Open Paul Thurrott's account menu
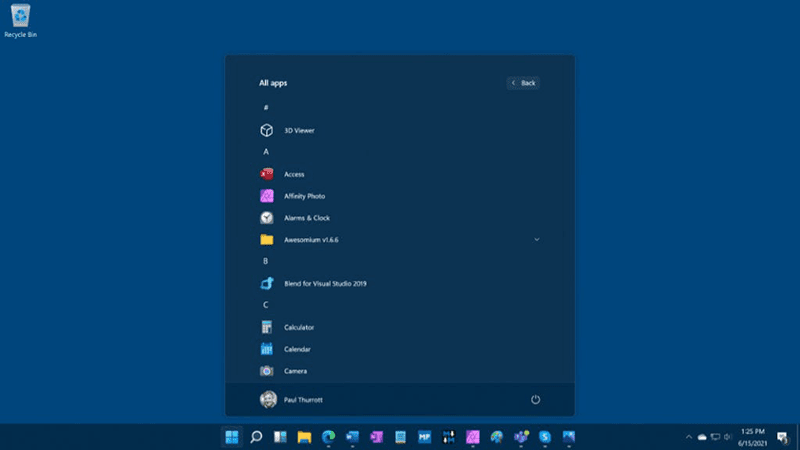The image size is (800, 450). tap(291, 399)
